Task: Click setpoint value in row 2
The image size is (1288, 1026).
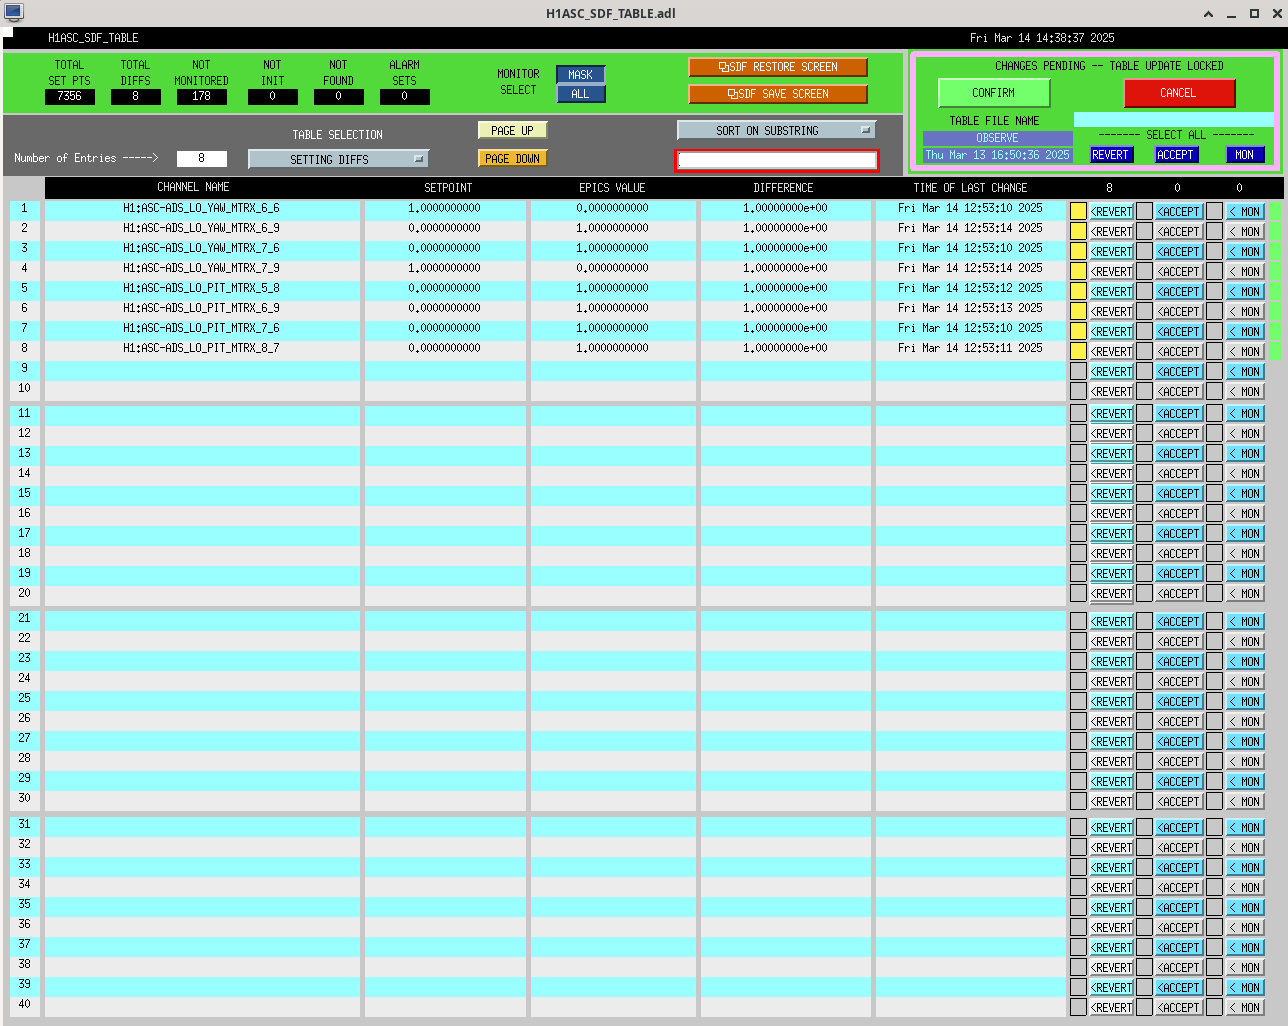Action: pyautogui.click(x=444, y=228)
